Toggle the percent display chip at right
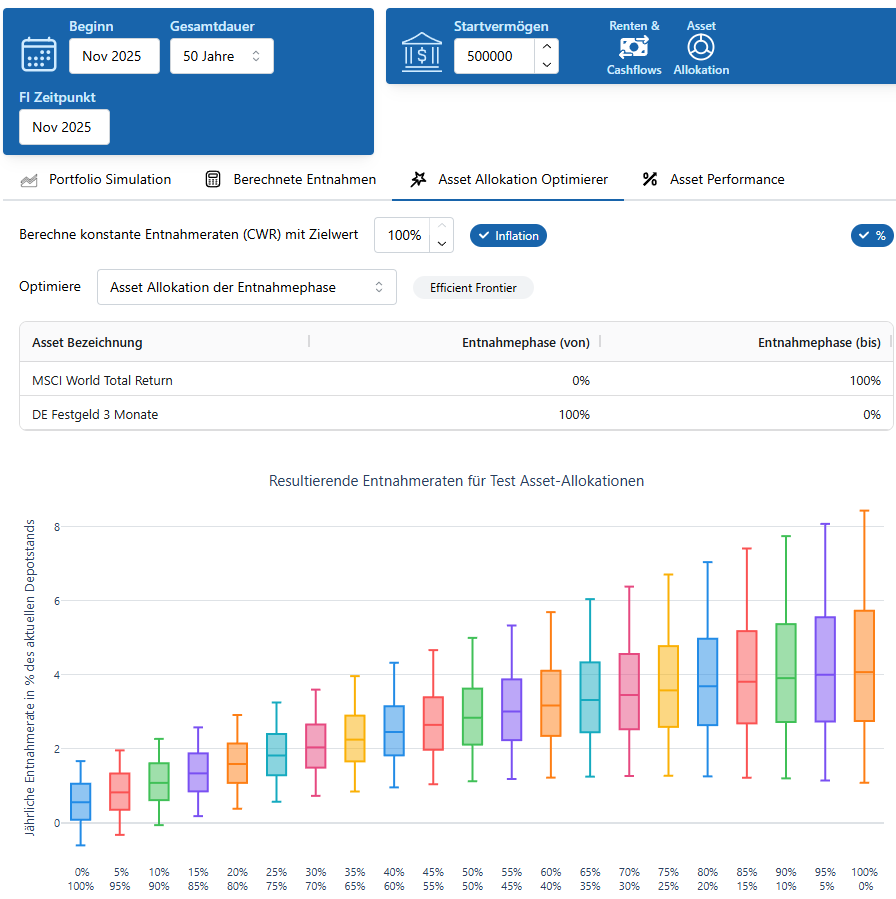Viewport: 896px width, 899px height. point(871,236)
